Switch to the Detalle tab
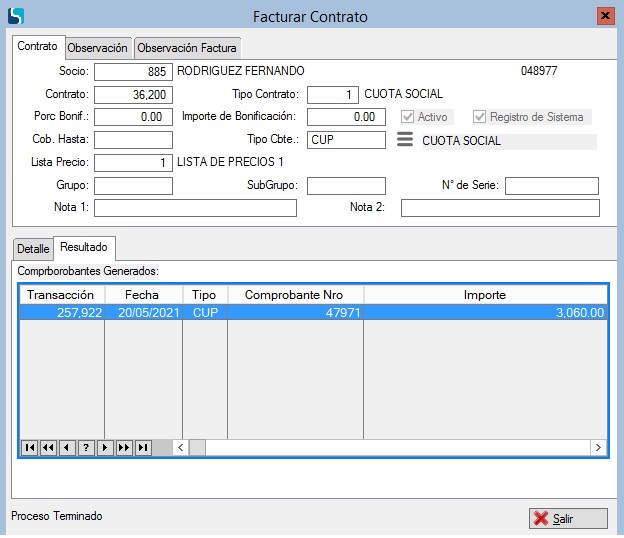This screenshot has width=624, height=538. (33, 248)
